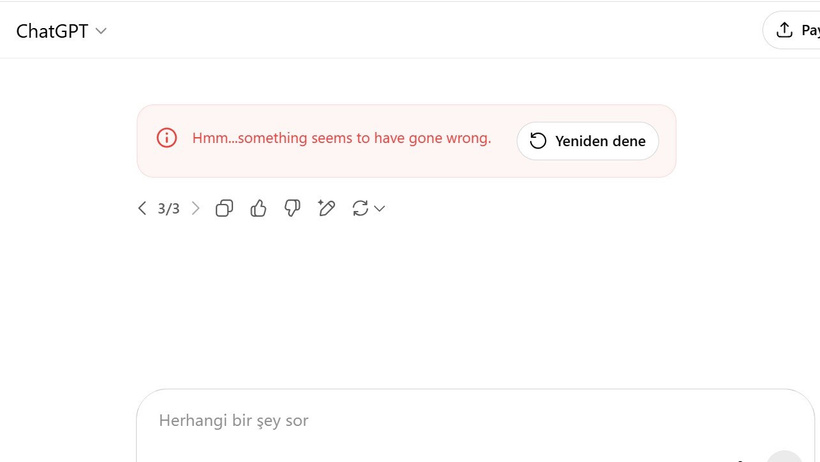This screenshot has height=462, width=820.
Task: Give the response a thumbs up
Action: point(258,208)
